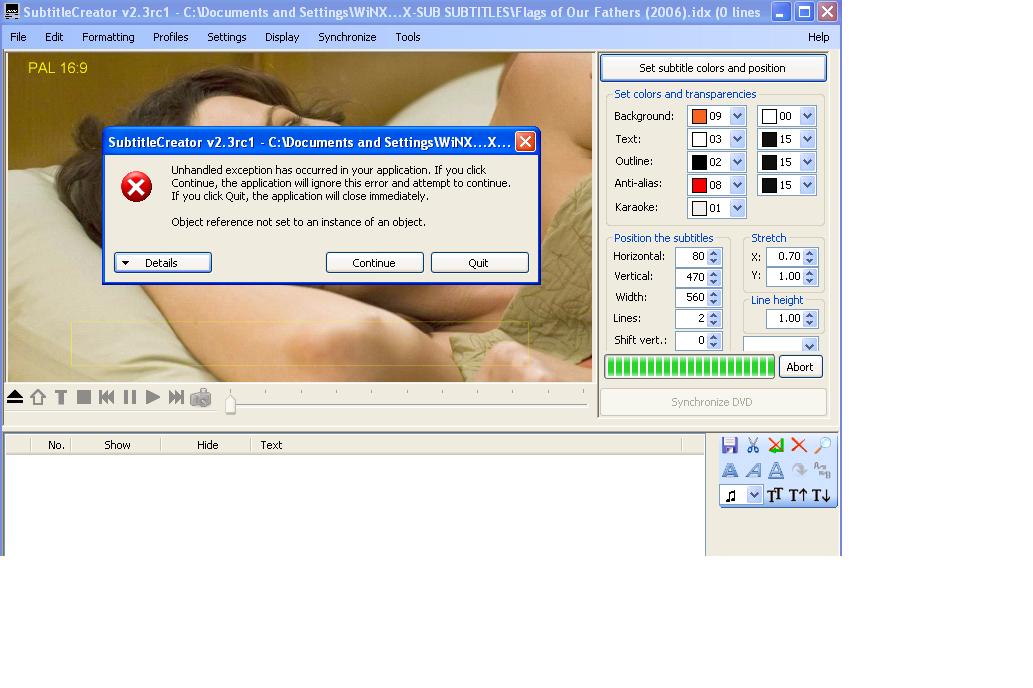This screenshot has width=1033, height=688.
Task: Open the Display menu
Action: pos(282,37)
